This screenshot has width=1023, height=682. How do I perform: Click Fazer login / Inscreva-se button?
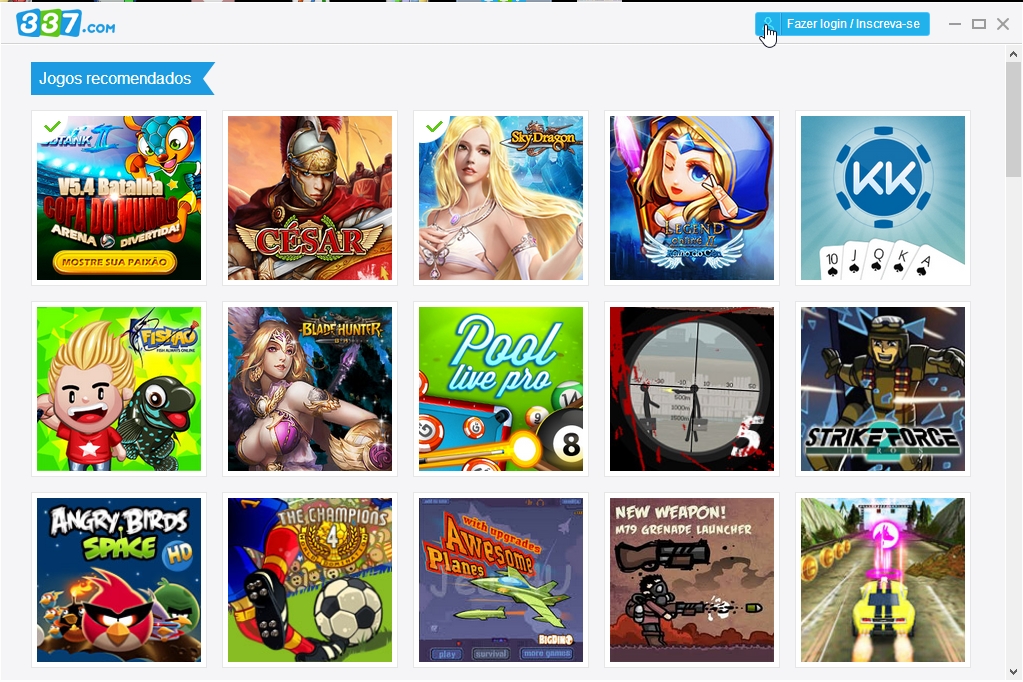842,24
